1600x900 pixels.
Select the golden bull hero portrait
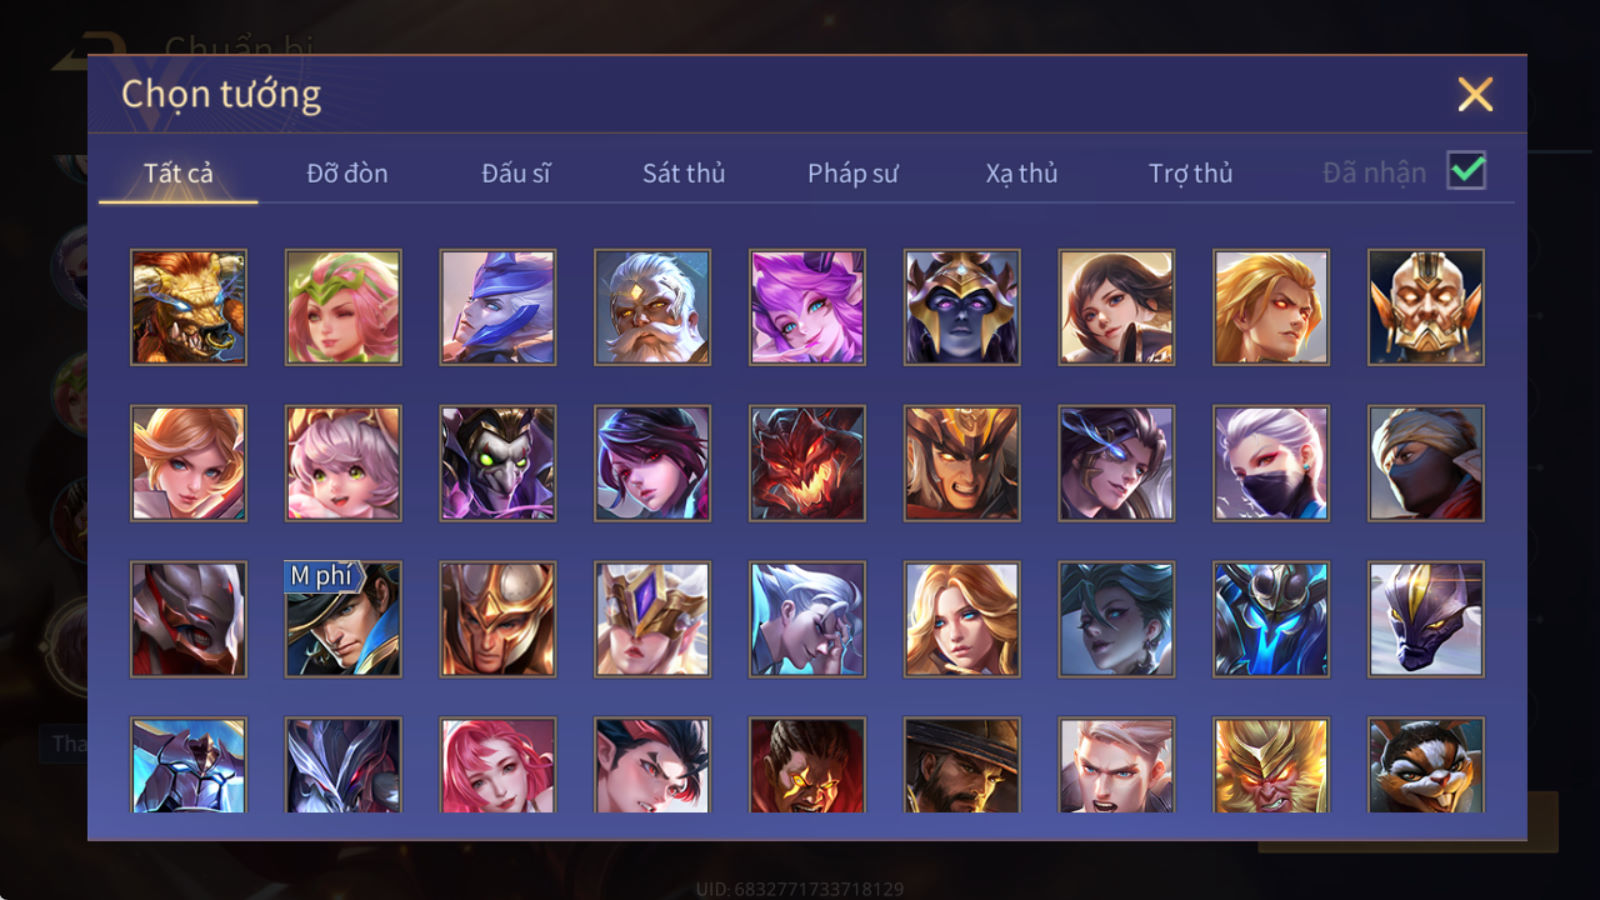pos(188,307)
